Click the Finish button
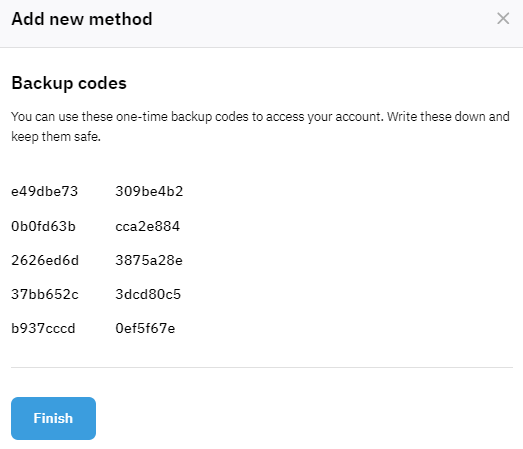 pyautogui.click(x=53, y=418)
